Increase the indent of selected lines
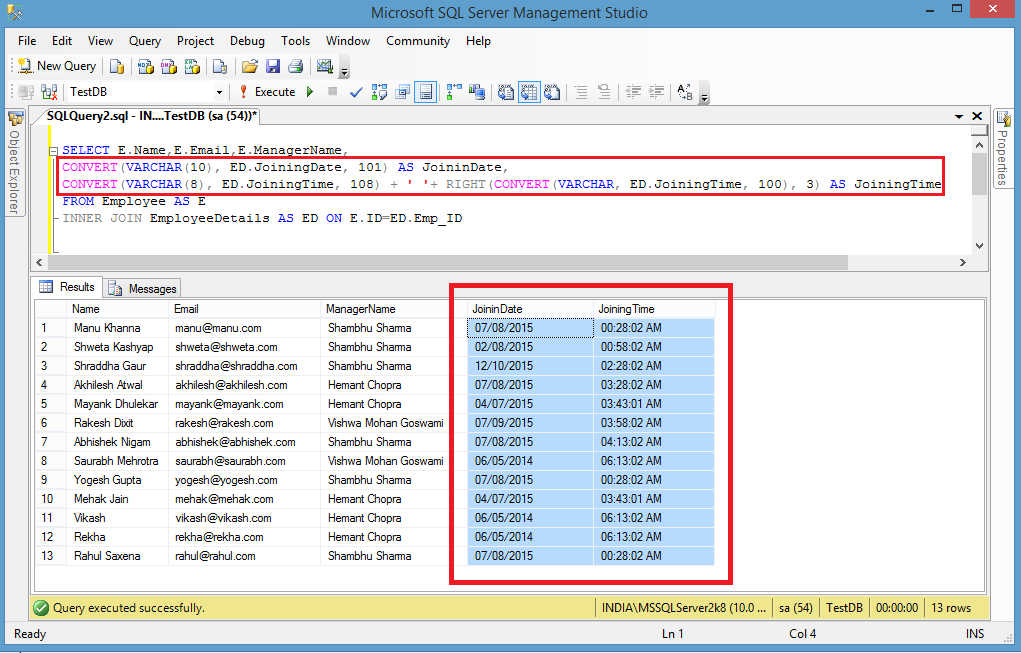 coord(656,92)
